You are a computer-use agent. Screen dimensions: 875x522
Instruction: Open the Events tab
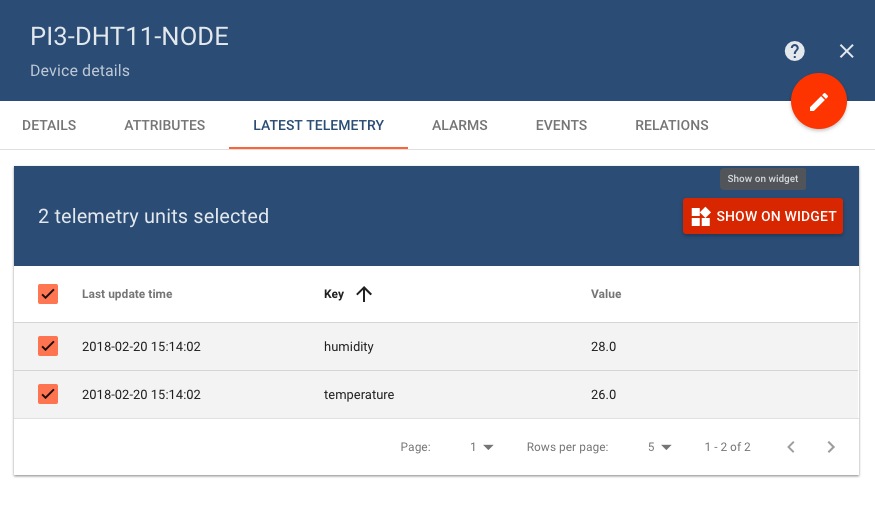(x=561, y=125)
